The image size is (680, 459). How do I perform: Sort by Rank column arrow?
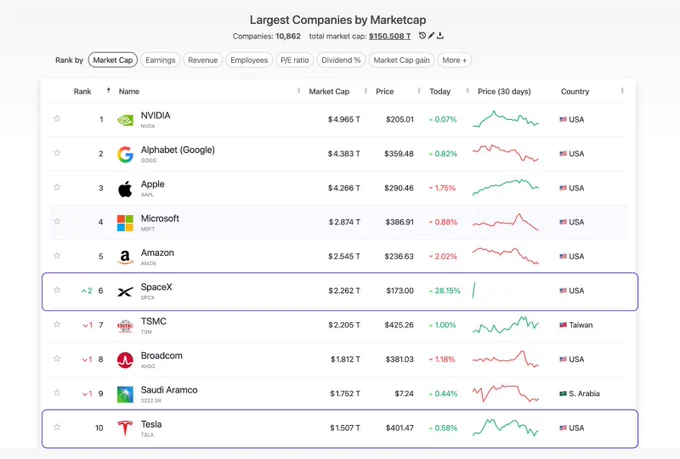click(108, 91)
